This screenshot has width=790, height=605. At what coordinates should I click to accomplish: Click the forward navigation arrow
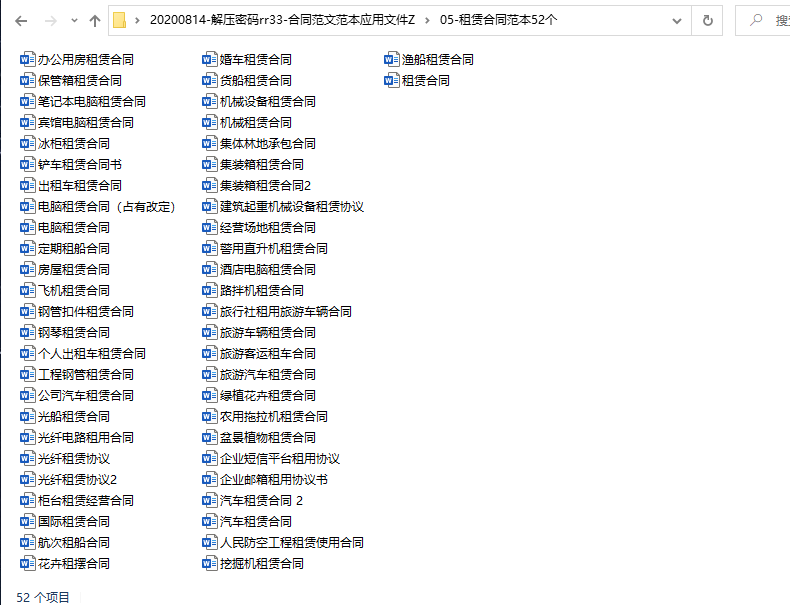(50, 21)
